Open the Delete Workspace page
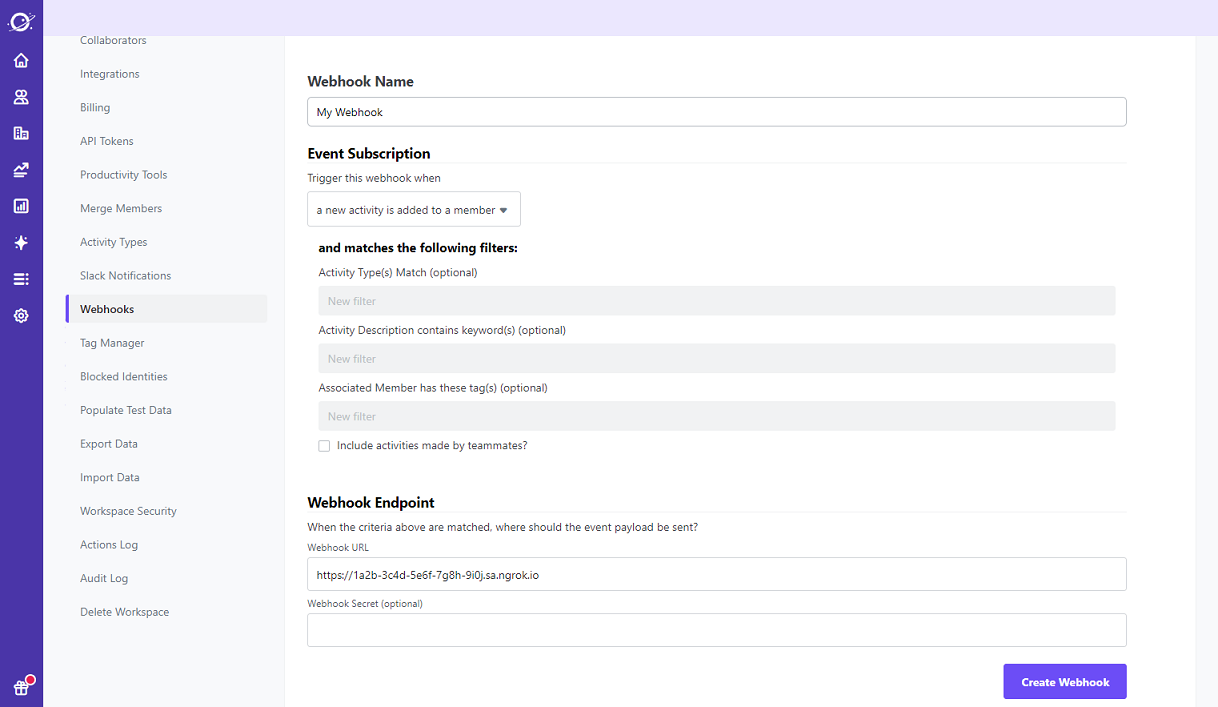Image resolution: width=1218 pixels, height=707 pixels. coord(124,611)
